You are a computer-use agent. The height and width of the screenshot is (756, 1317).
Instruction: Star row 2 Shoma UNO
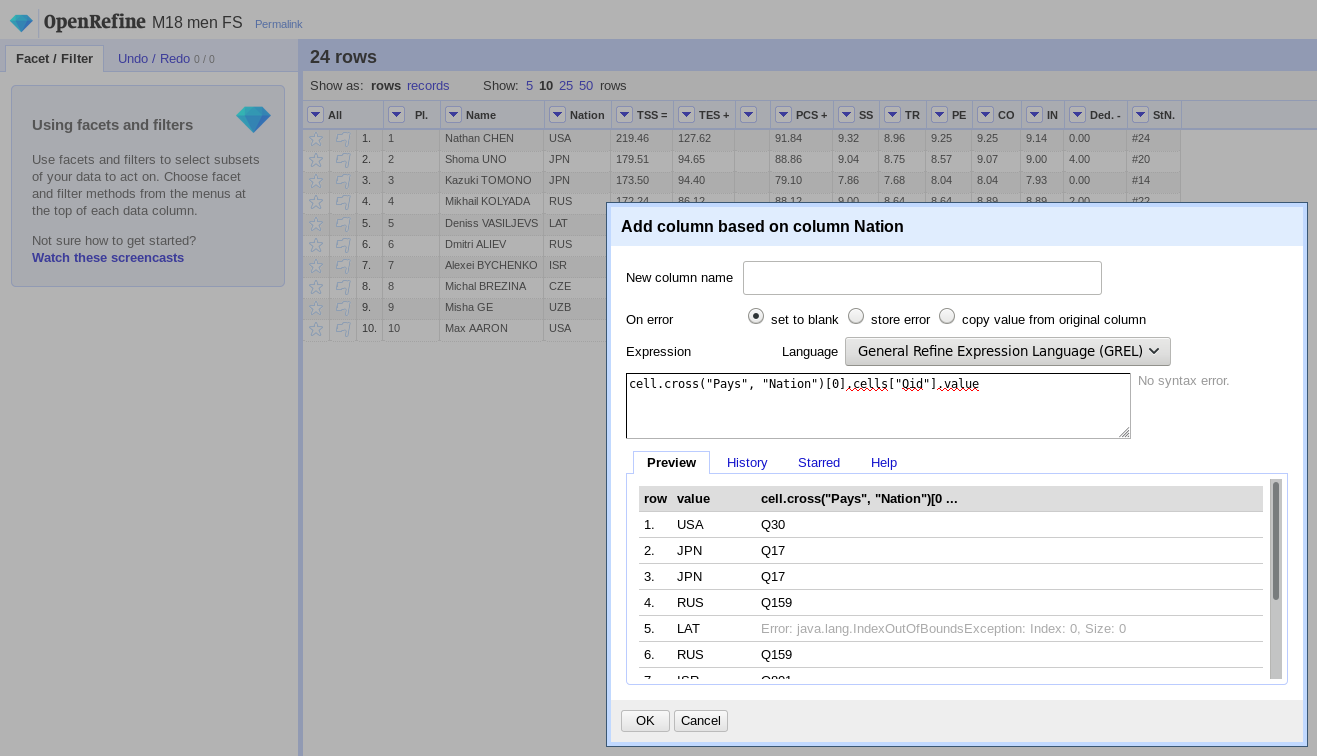[x=316, y=160]
